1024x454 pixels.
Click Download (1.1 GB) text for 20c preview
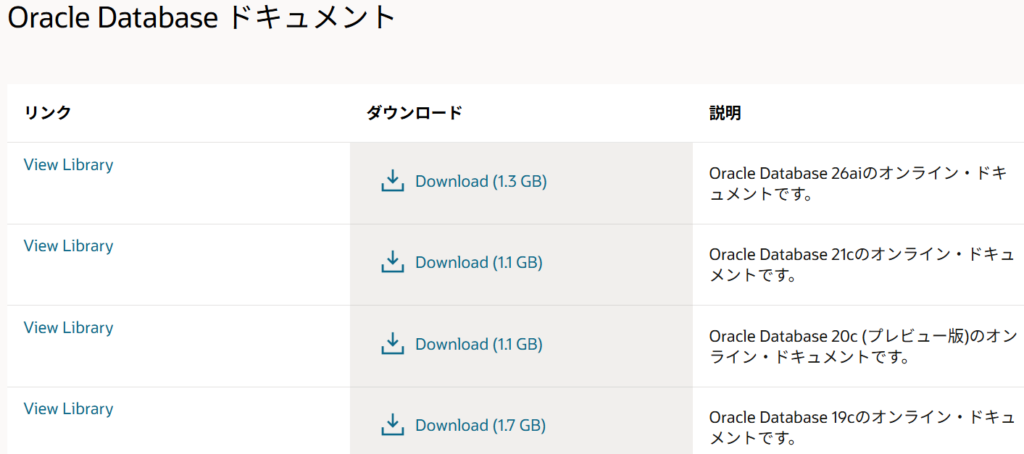(479, 345)
